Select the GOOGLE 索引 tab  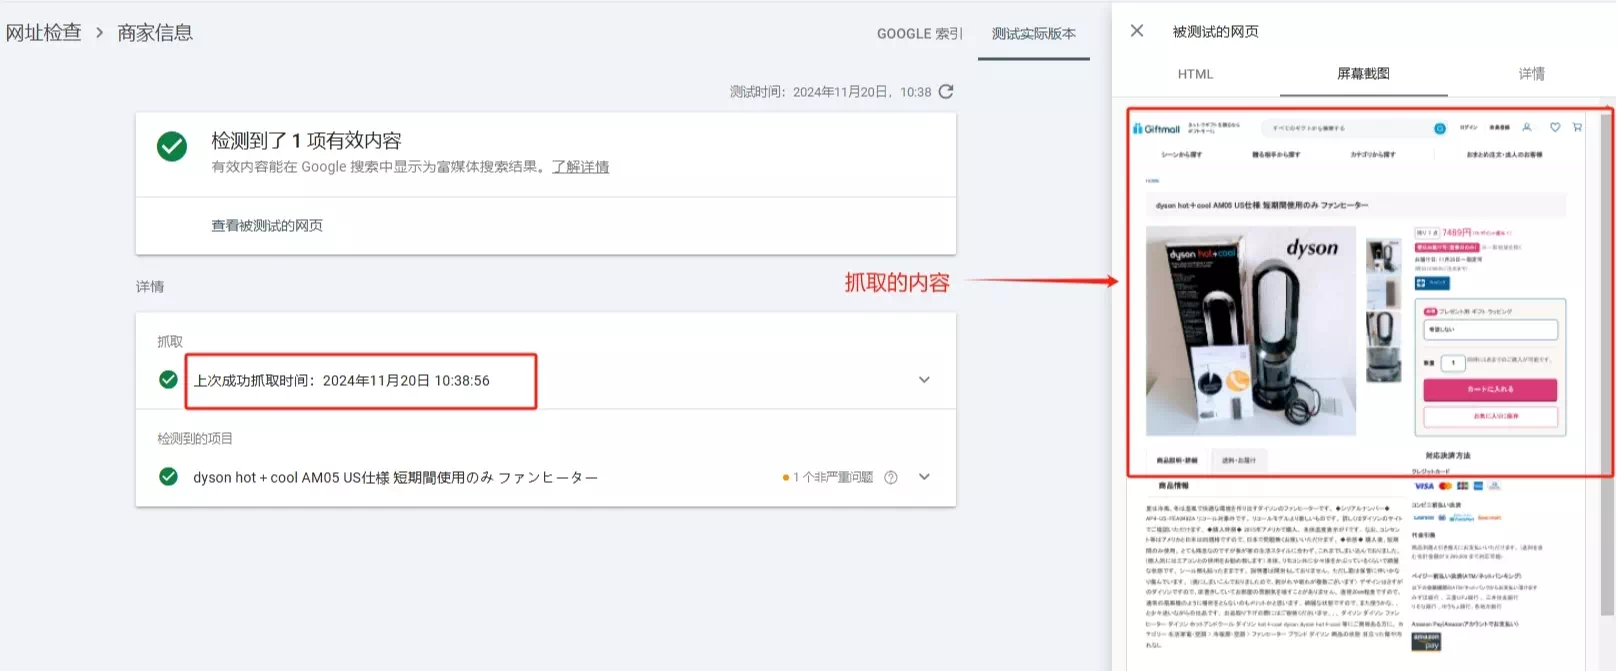(x=919, y=34)
